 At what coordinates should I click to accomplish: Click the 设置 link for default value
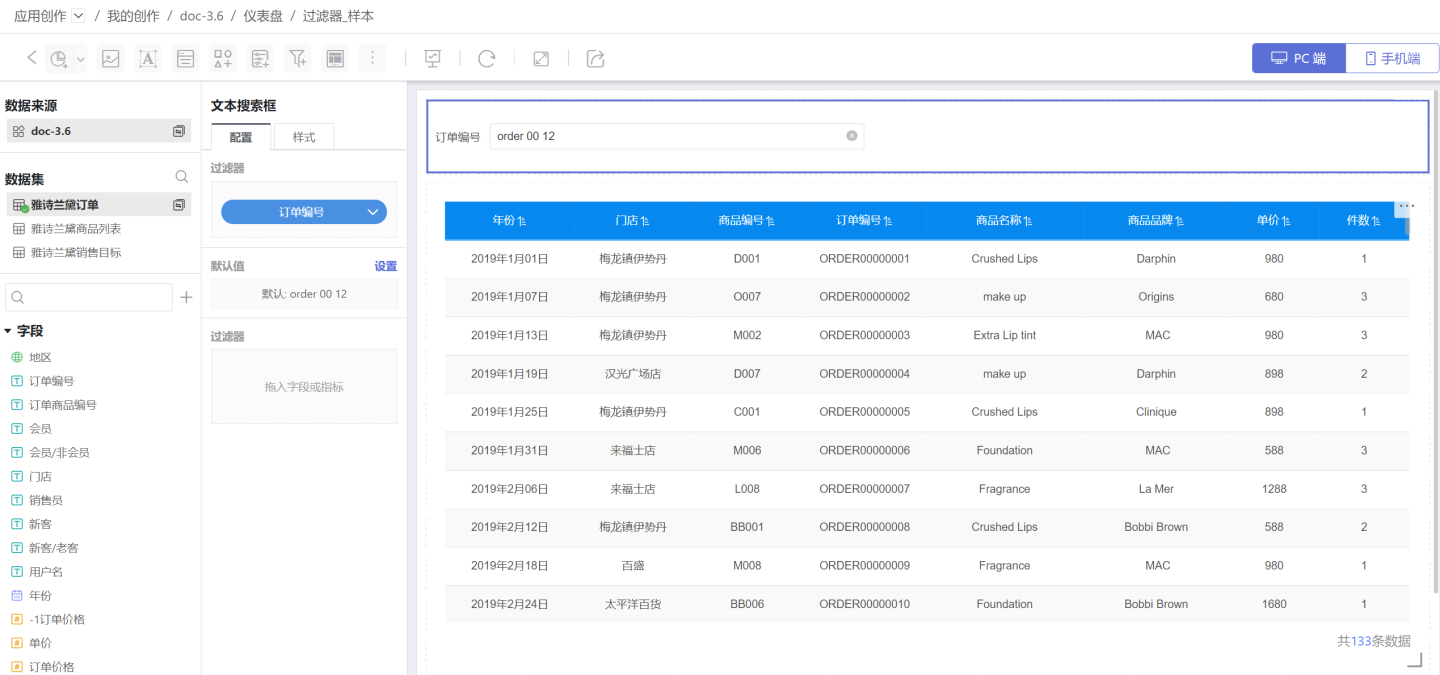(x=385, y=266)
